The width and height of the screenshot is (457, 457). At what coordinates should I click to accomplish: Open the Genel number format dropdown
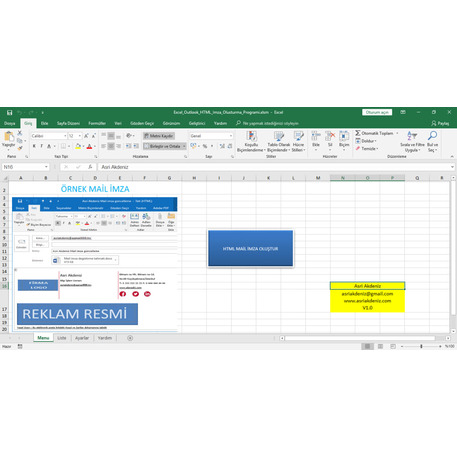click(231, 136)
